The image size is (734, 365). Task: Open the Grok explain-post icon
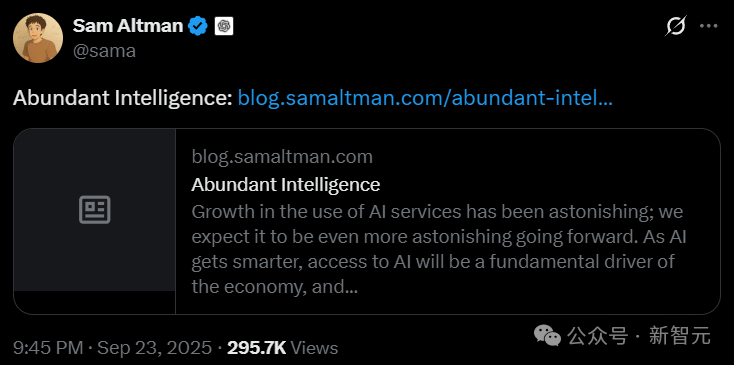tap(676, 26)
